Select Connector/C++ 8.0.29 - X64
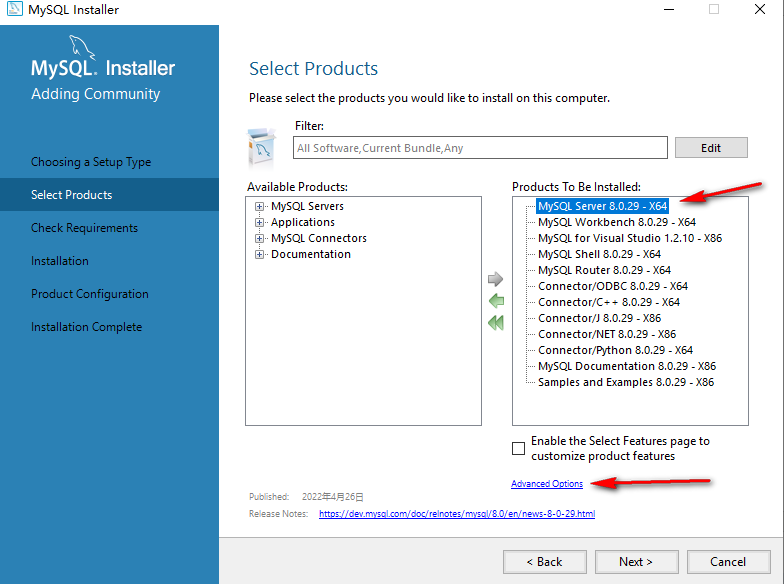 pyautogui.click(x=609, y=302)
